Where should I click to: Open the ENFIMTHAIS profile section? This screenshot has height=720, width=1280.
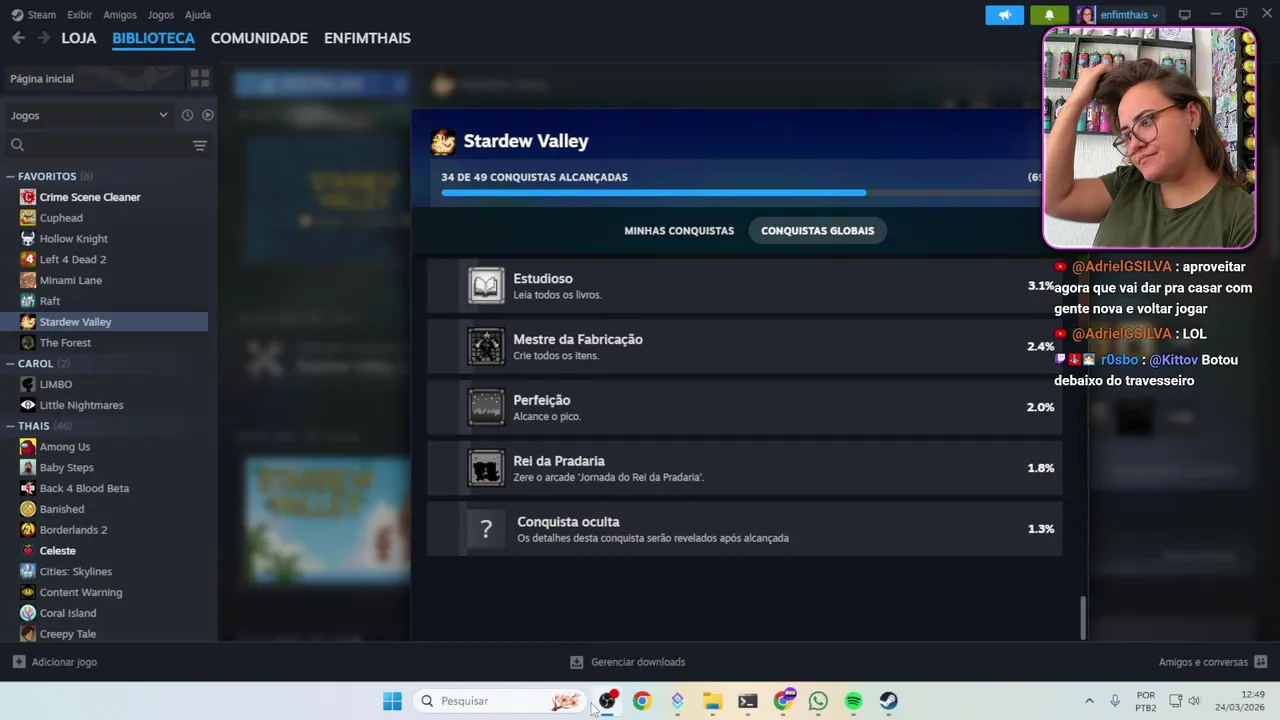point(367,38)
